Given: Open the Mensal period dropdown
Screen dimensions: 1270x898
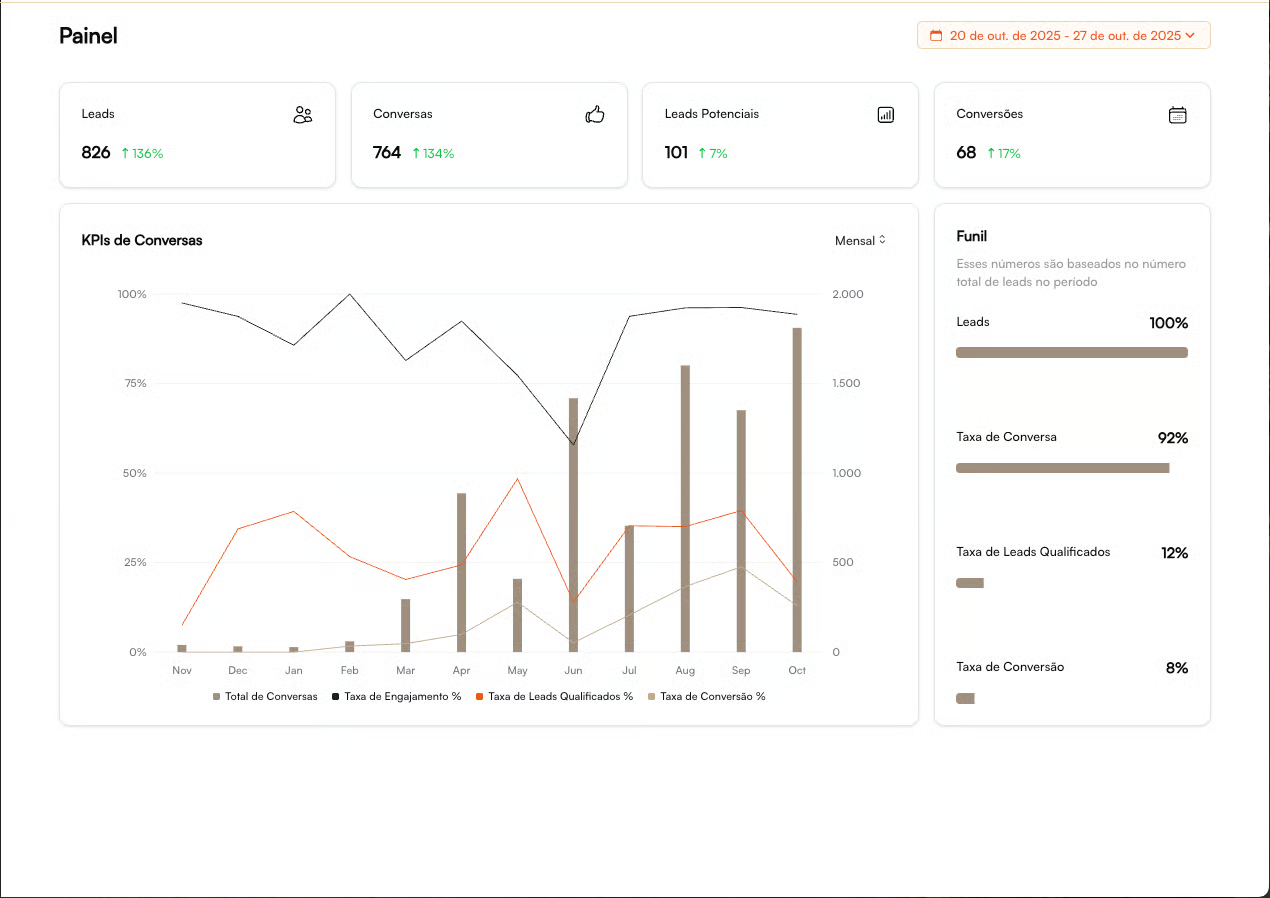Looking at the screenshot, I should pos(860,241).
